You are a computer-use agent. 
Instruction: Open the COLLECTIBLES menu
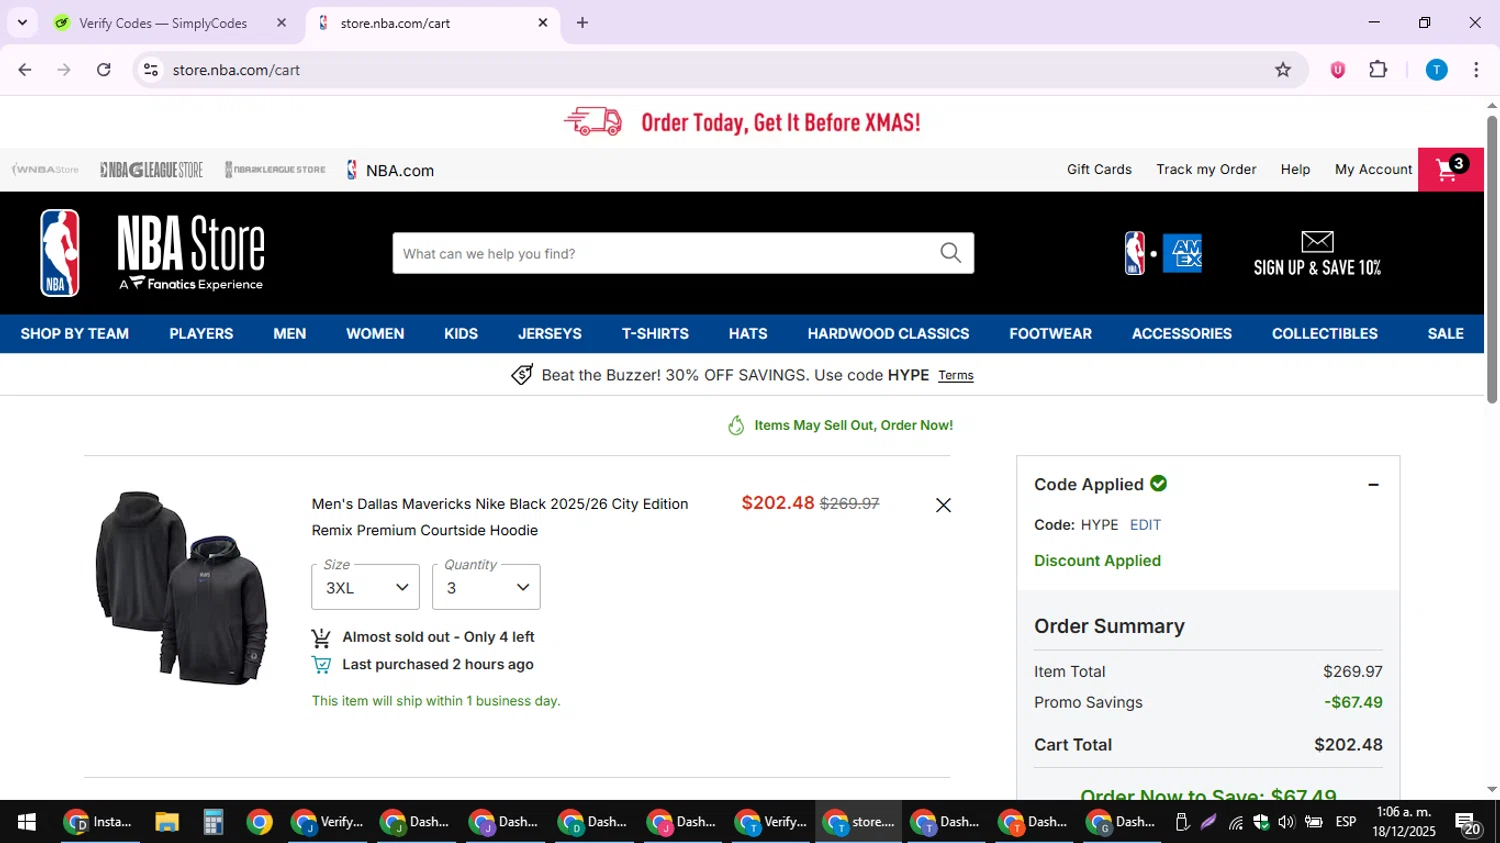tap(1325, 334)
